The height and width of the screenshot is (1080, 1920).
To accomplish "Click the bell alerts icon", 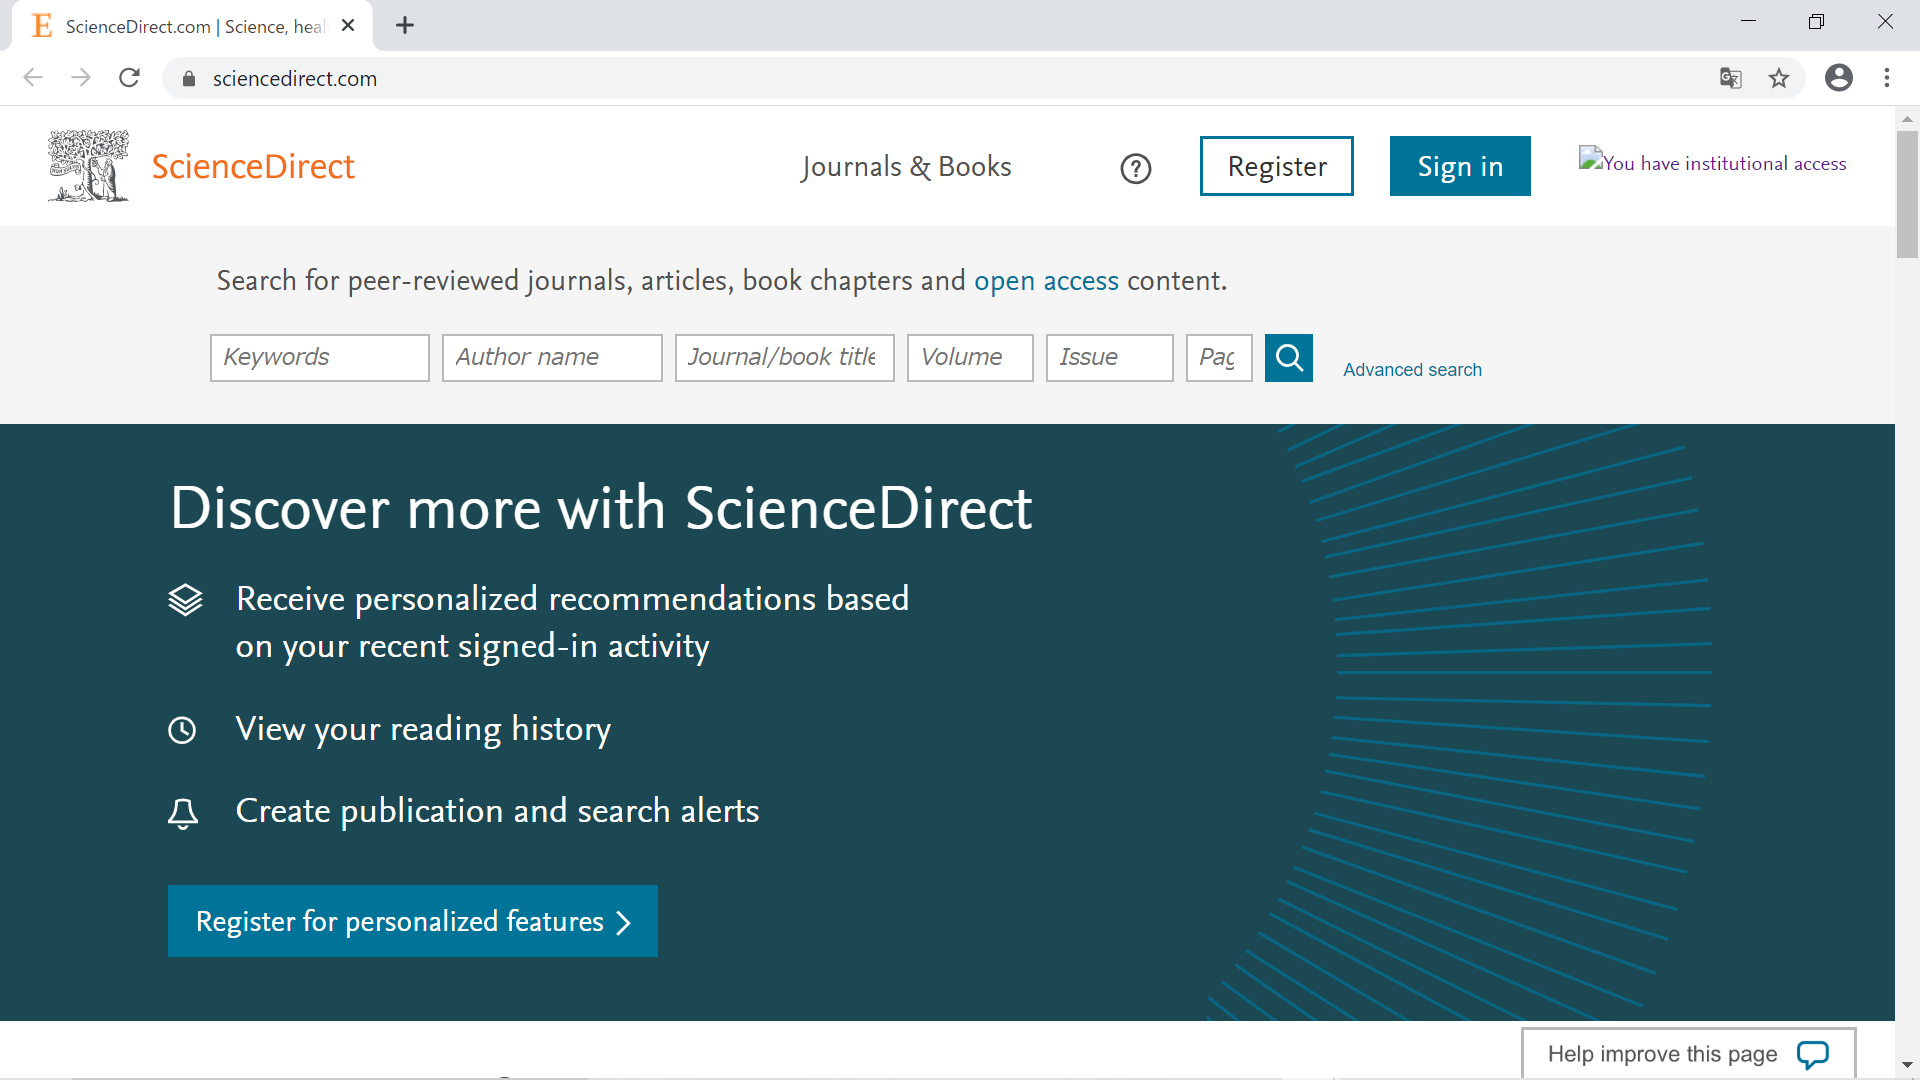I will point(183,814).
